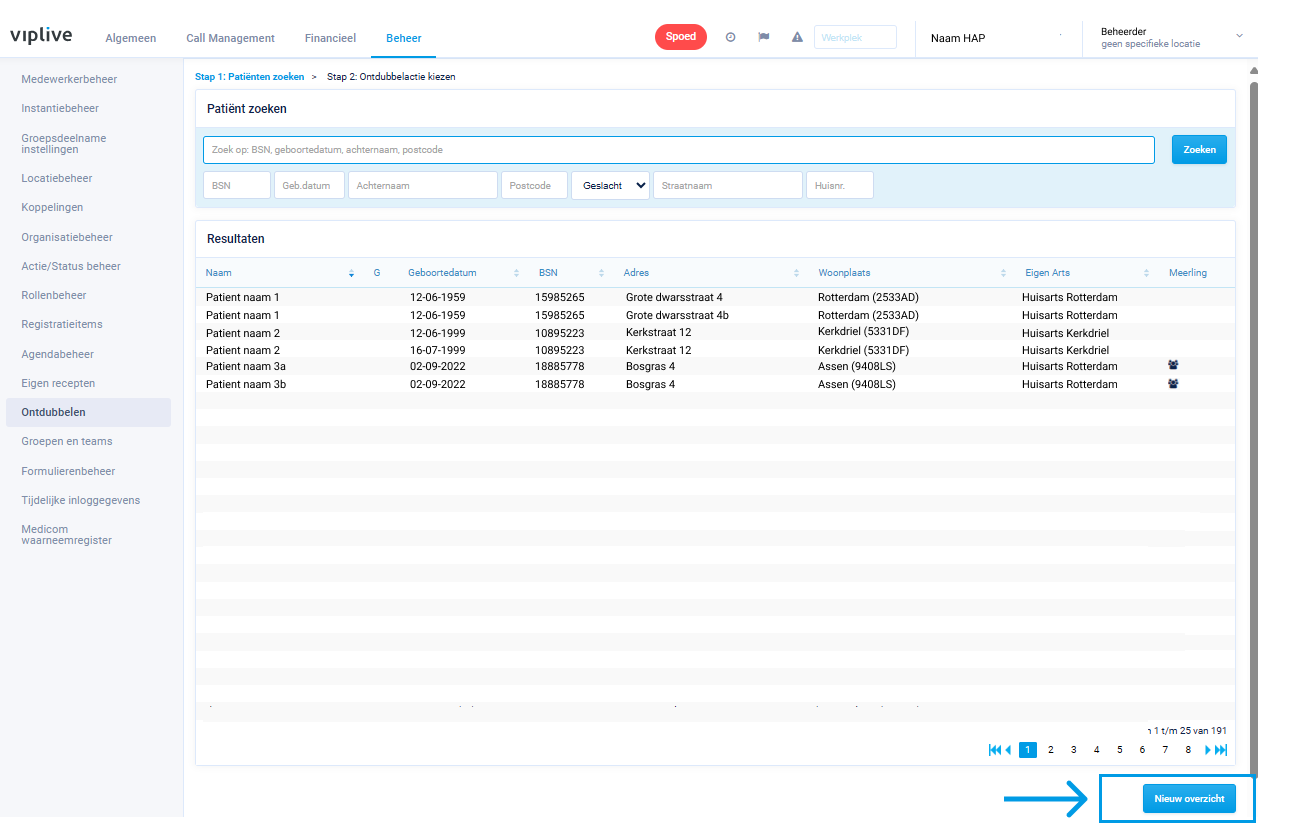Click the Achternaam input field
This screenshot has width=1305, height=823.
423,185
